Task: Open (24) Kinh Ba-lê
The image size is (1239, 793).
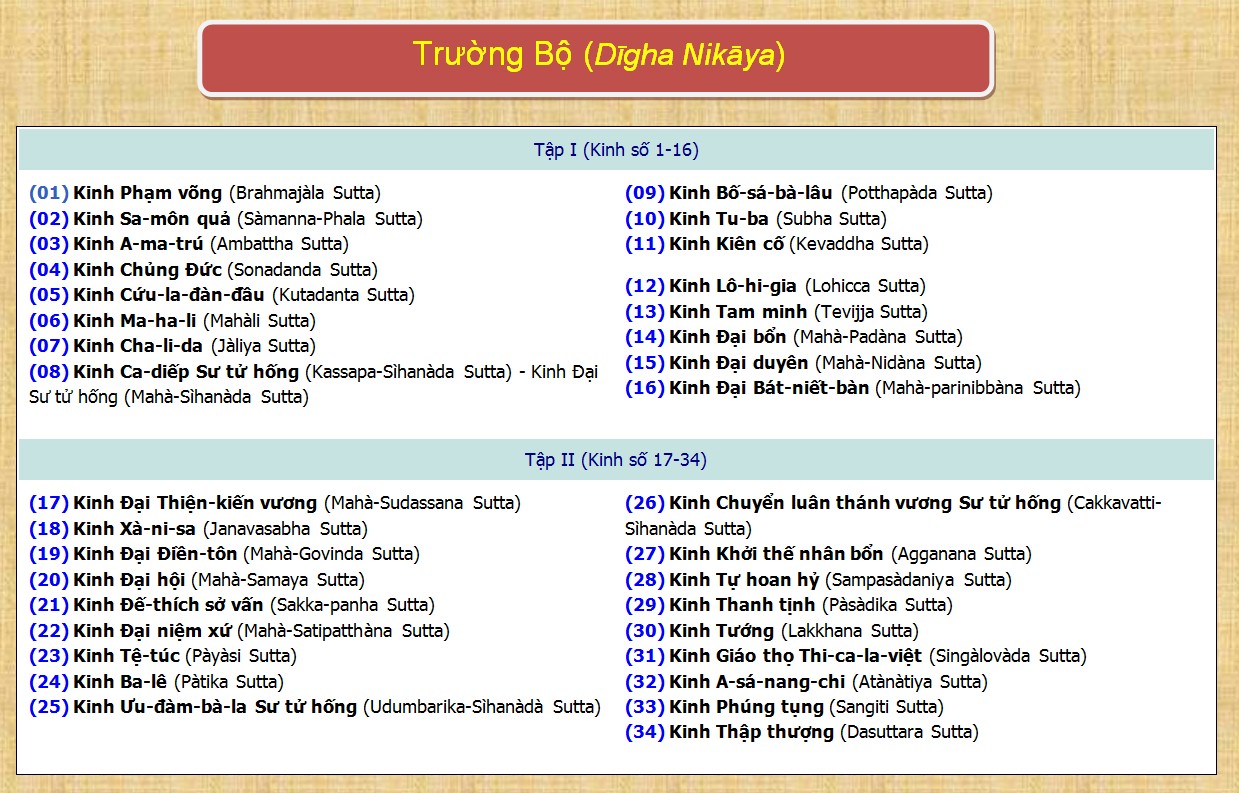Action: tap(99, 681)
